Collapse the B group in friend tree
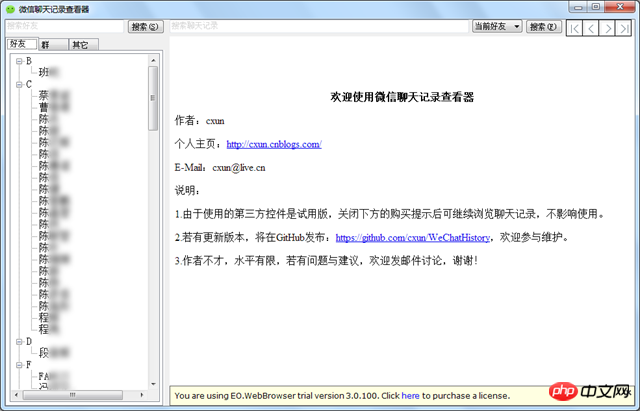640x411 pixels. (19, 61)
